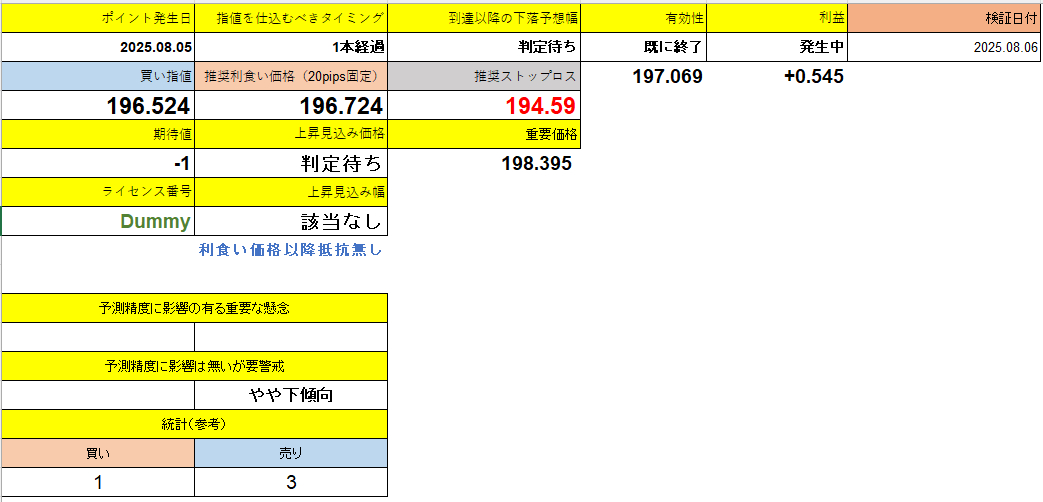Select the 買い指値 label cell
Viewport: 1043px width, 502px height.
pos(98,76)
